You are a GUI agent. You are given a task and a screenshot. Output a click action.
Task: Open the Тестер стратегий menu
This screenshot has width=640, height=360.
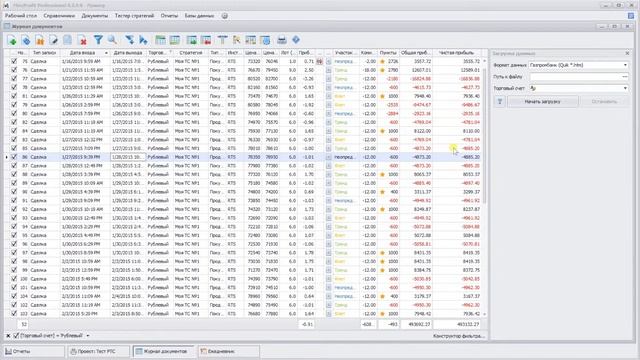[x=134, y=16]
